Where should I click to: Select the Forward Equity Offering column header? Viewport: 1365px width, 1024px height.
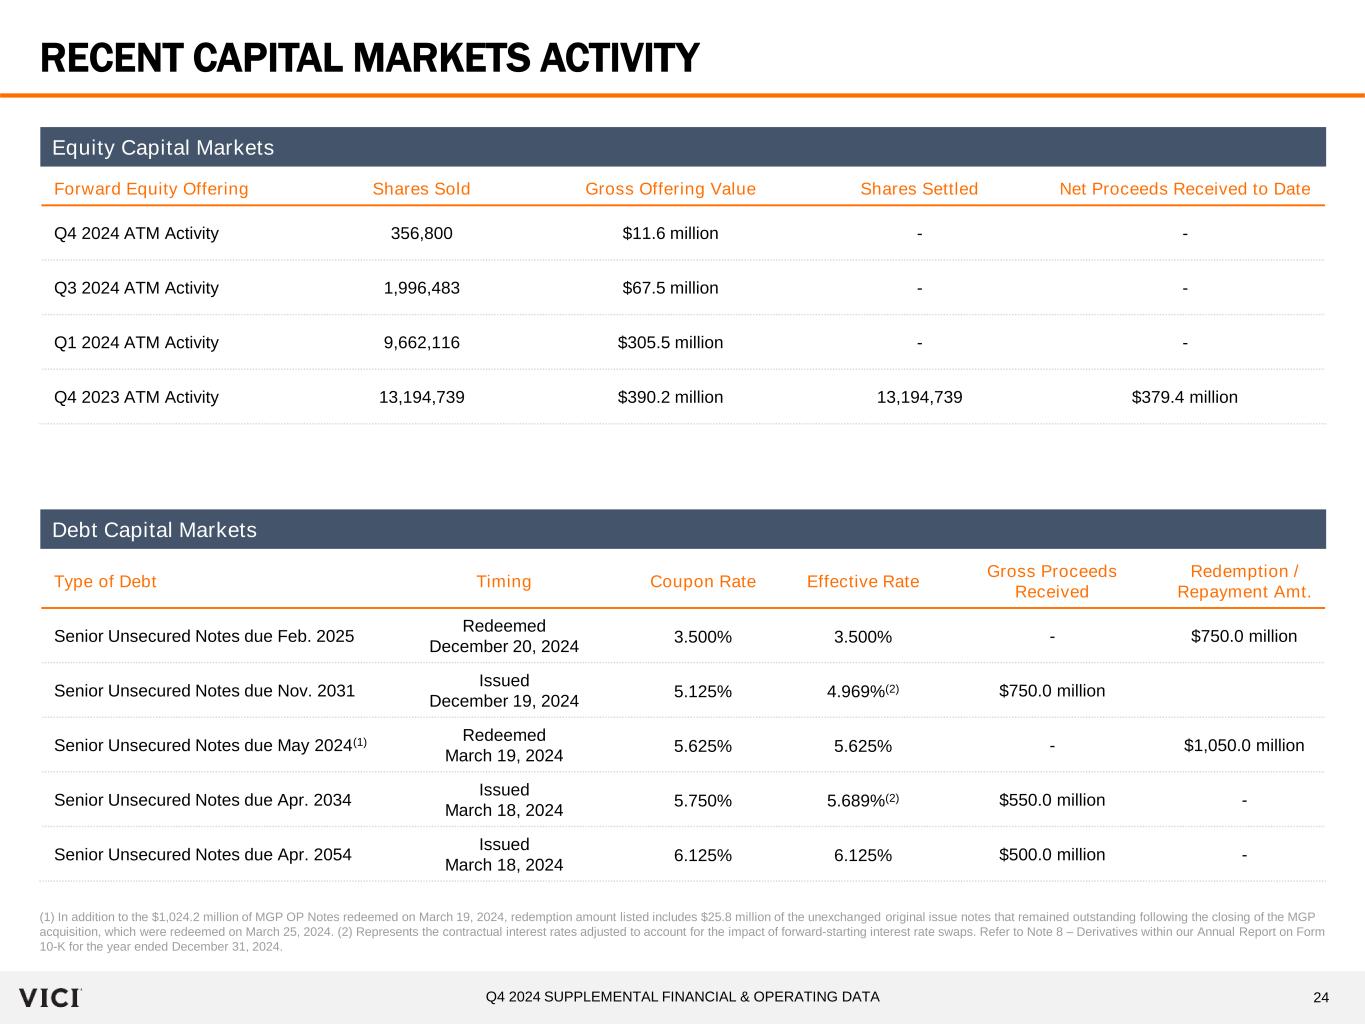pos(151,189)
